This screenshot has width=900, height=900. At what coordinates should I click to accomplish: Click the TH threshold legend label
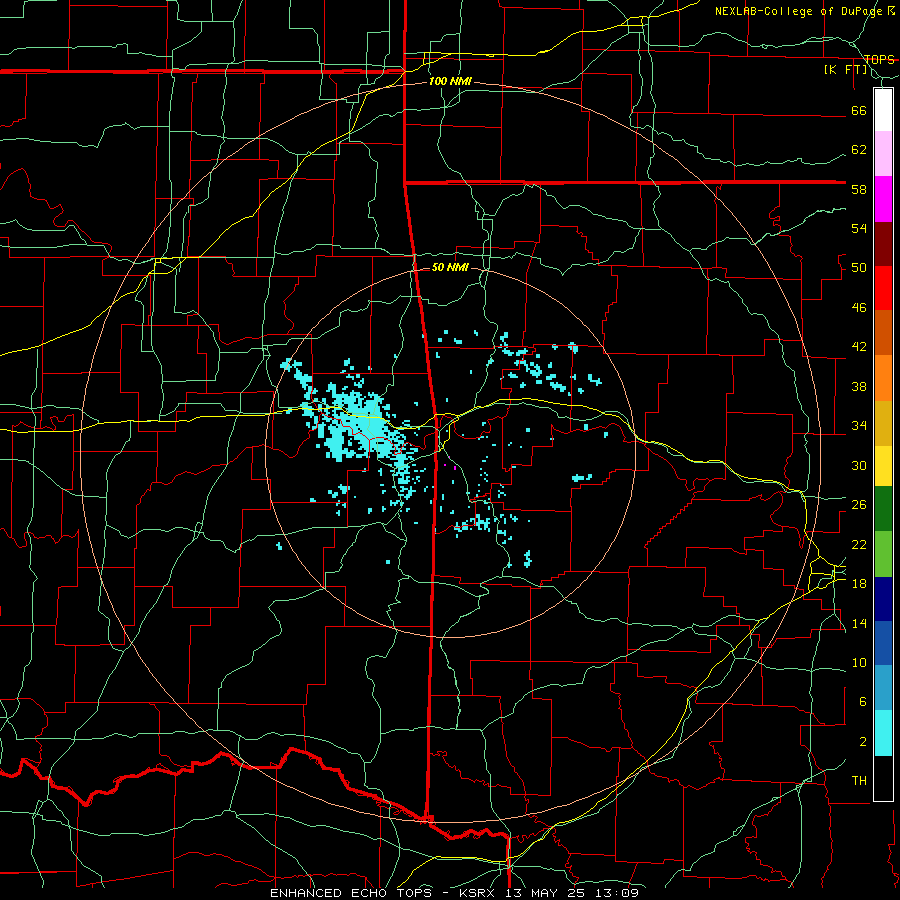859,781
